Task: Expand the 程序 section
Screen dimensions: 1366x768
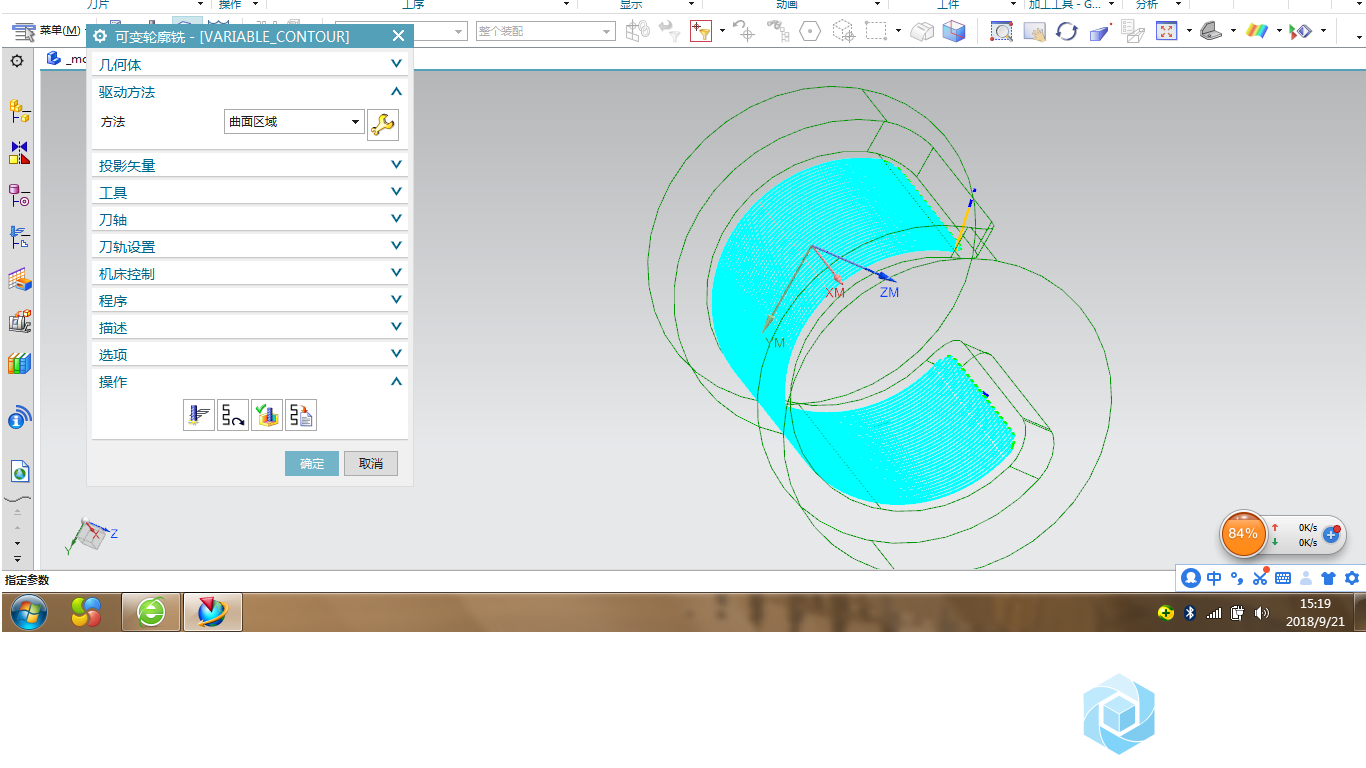Action: (x=250, y=301)
